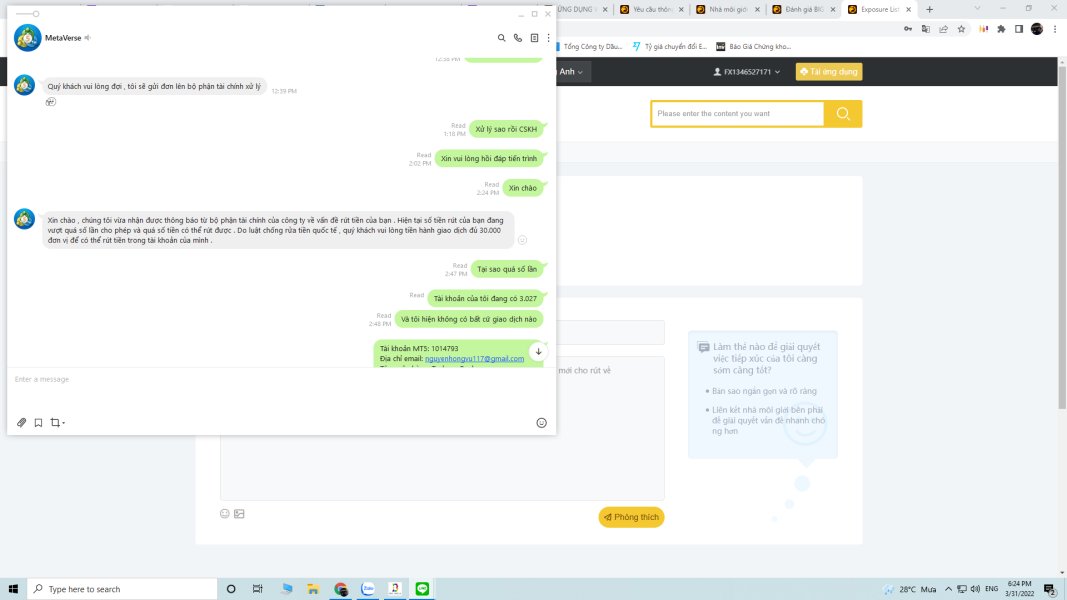The image size is (1067, 600).
Task: Attach a file to the message
Action: (22, 422)
